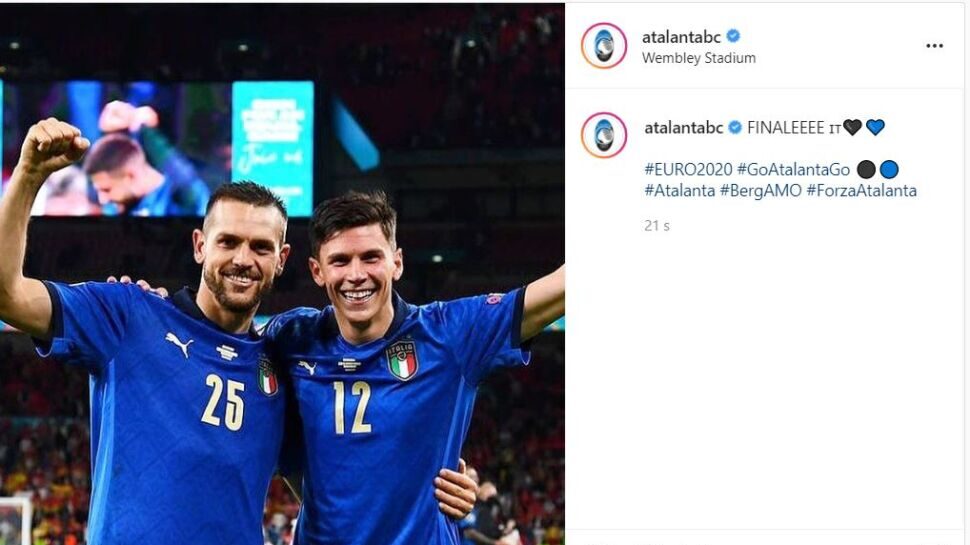Click the post photo of two players
Viewport: 970px width, 545px height.
[x=282, y=275]
